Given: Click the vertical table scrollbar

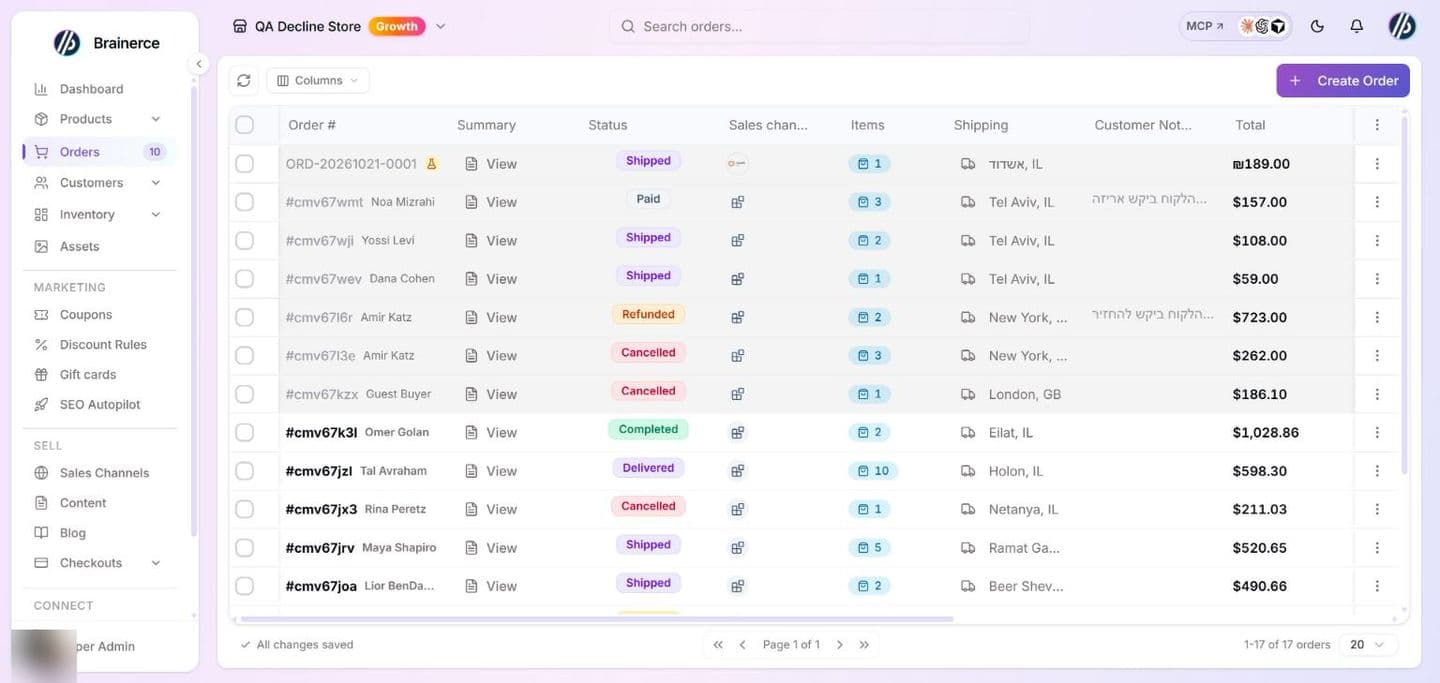Looking at the screenshot, I should (1404, 295).
